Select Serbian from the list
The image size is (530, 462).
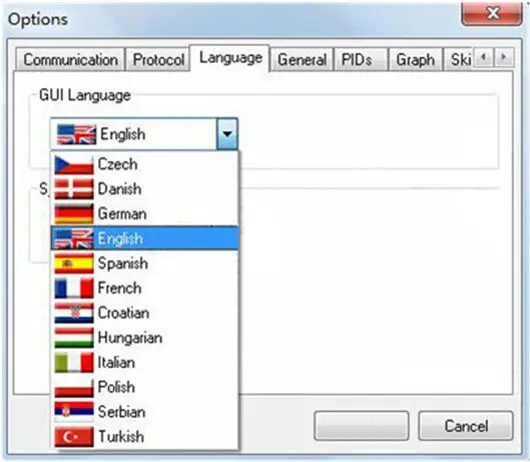click(145, 412)
